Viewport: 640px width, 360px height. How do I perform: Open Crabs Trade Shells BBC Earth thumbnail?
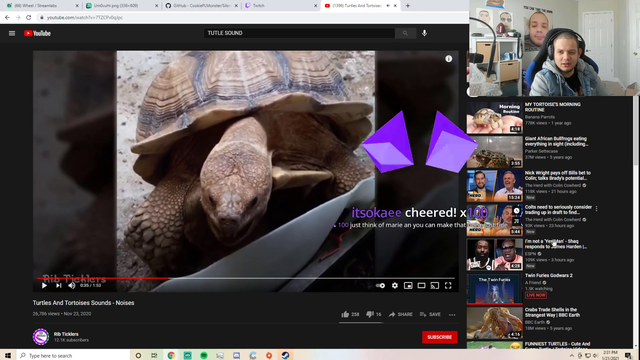pos(494,323)
